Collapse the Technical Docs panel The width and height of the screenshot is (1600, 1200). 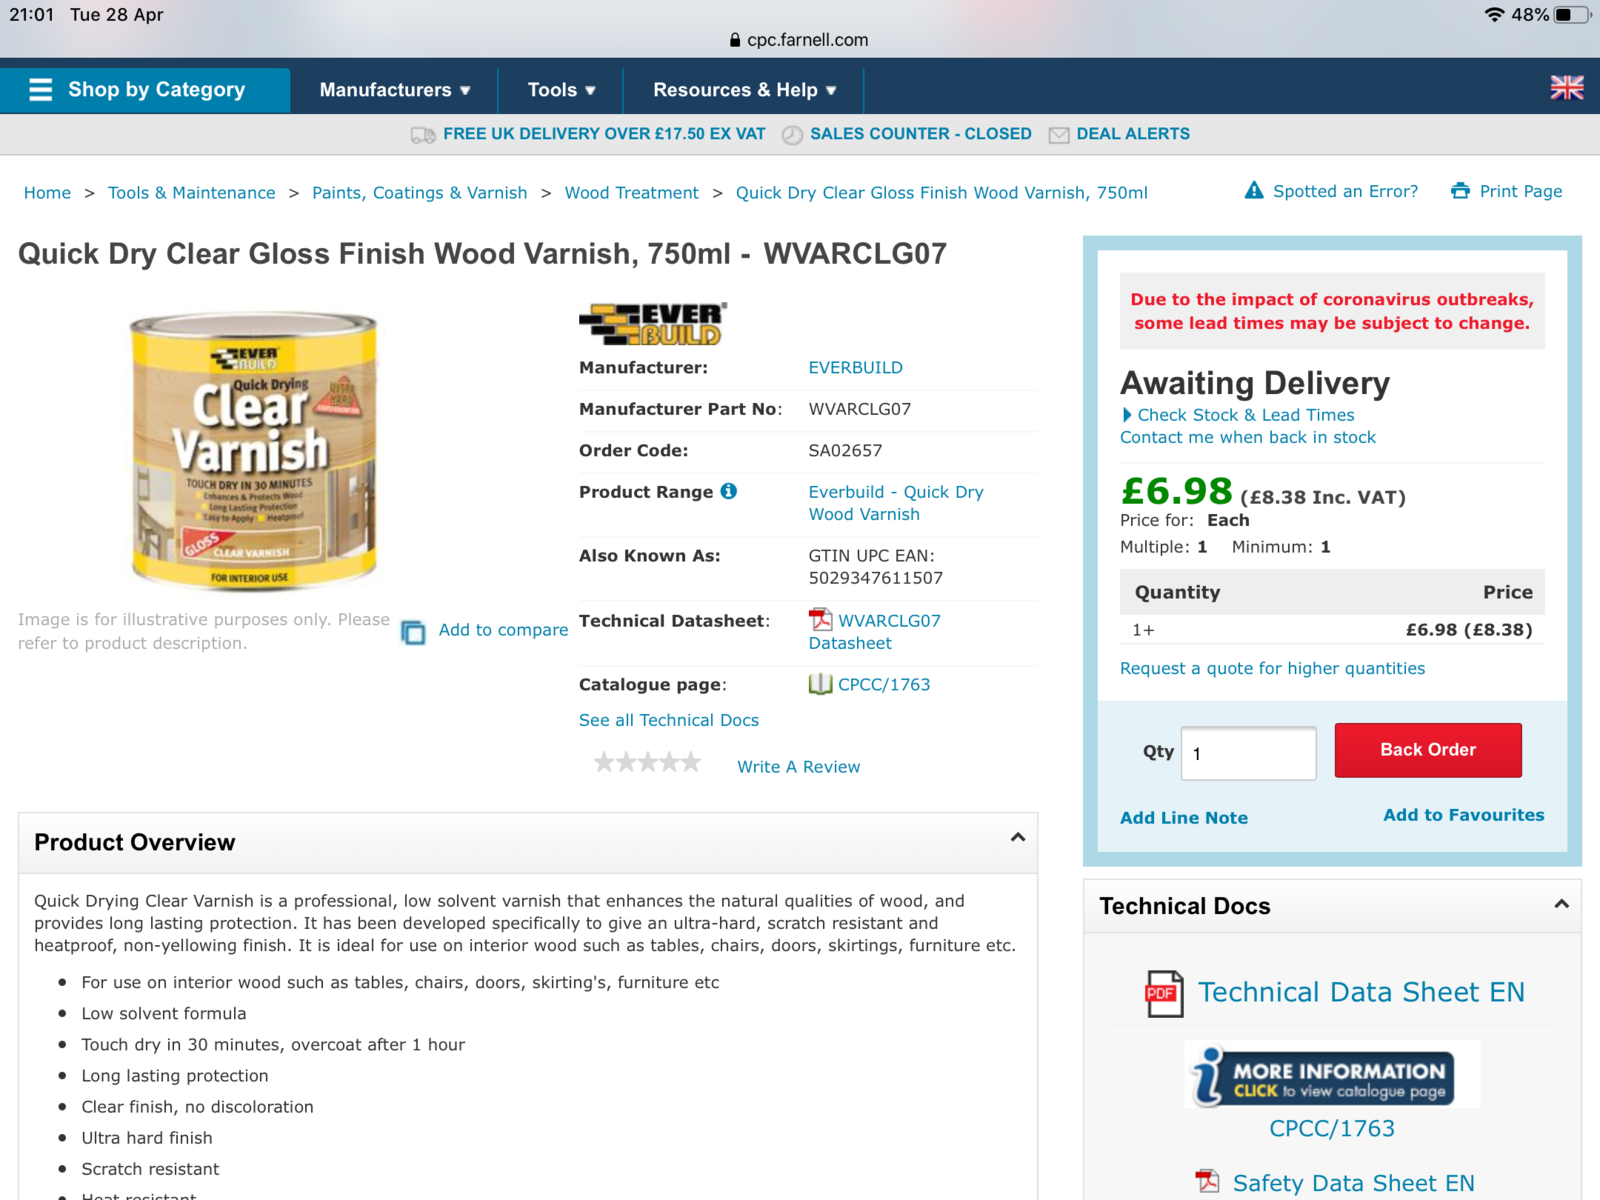point(1561,904)
